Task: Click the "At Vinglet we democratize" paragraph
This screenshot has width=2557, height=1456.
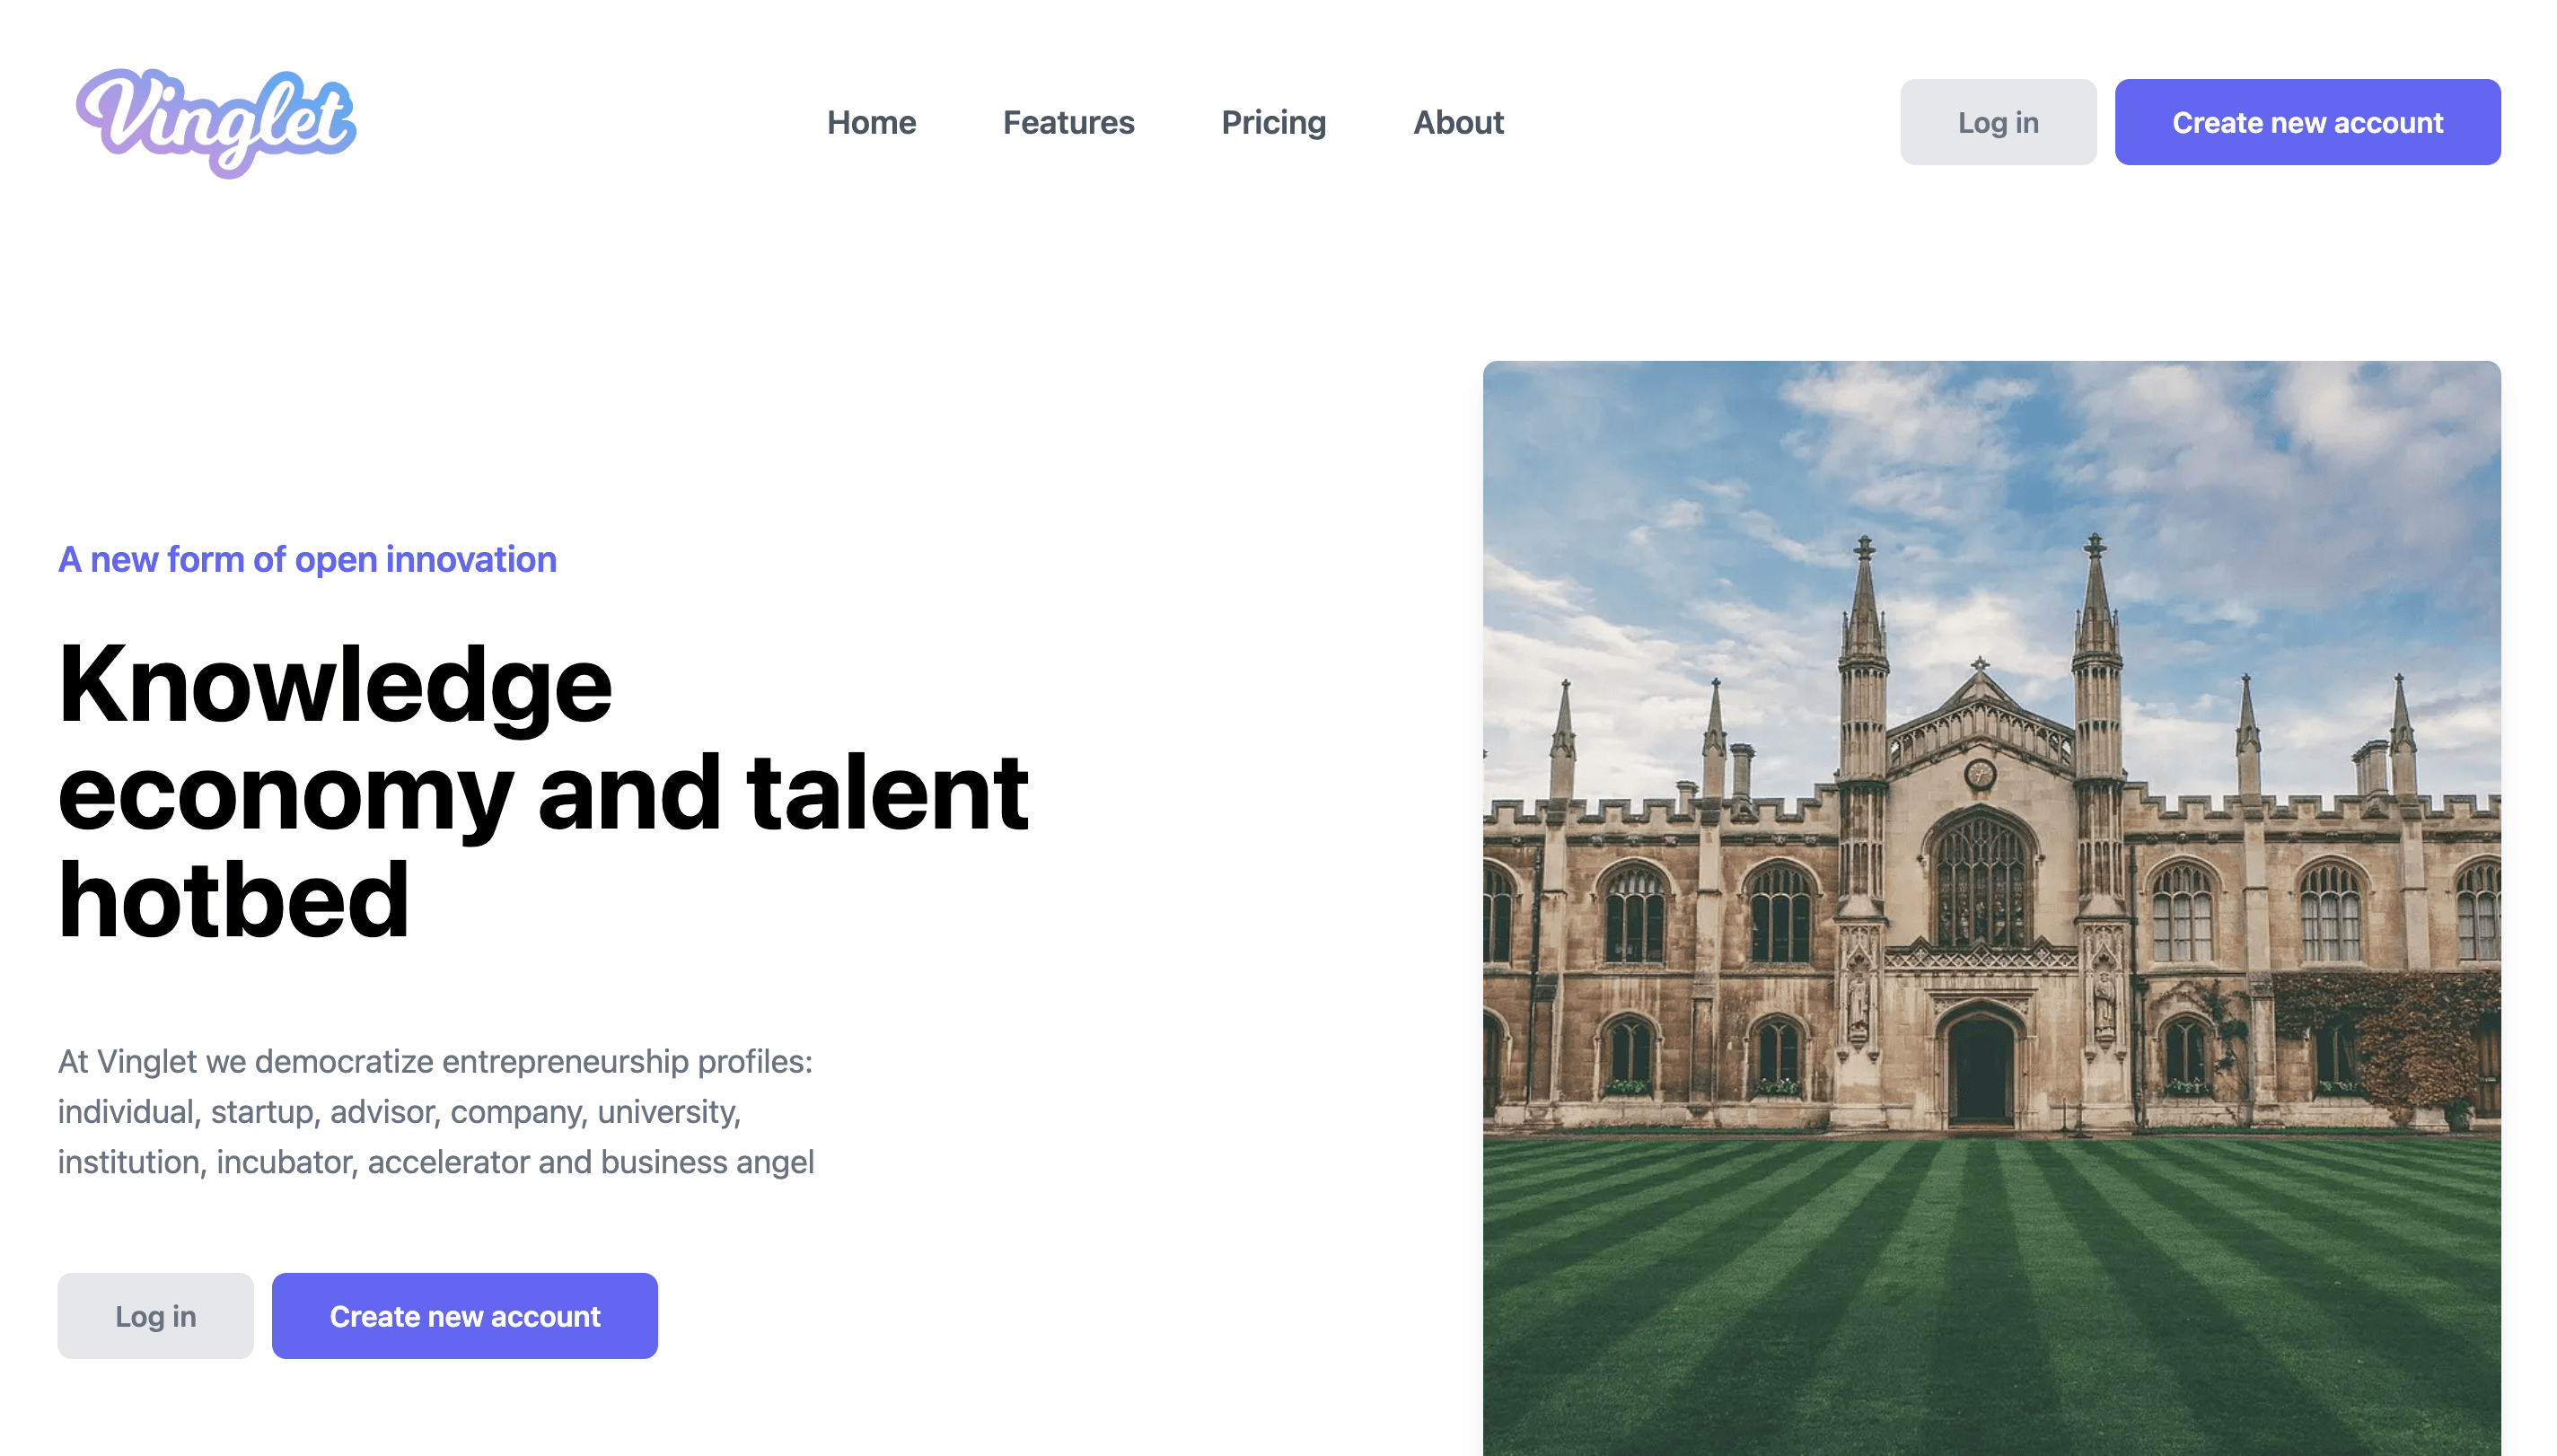Action: pyautogui.click(x=436, y=1111)
